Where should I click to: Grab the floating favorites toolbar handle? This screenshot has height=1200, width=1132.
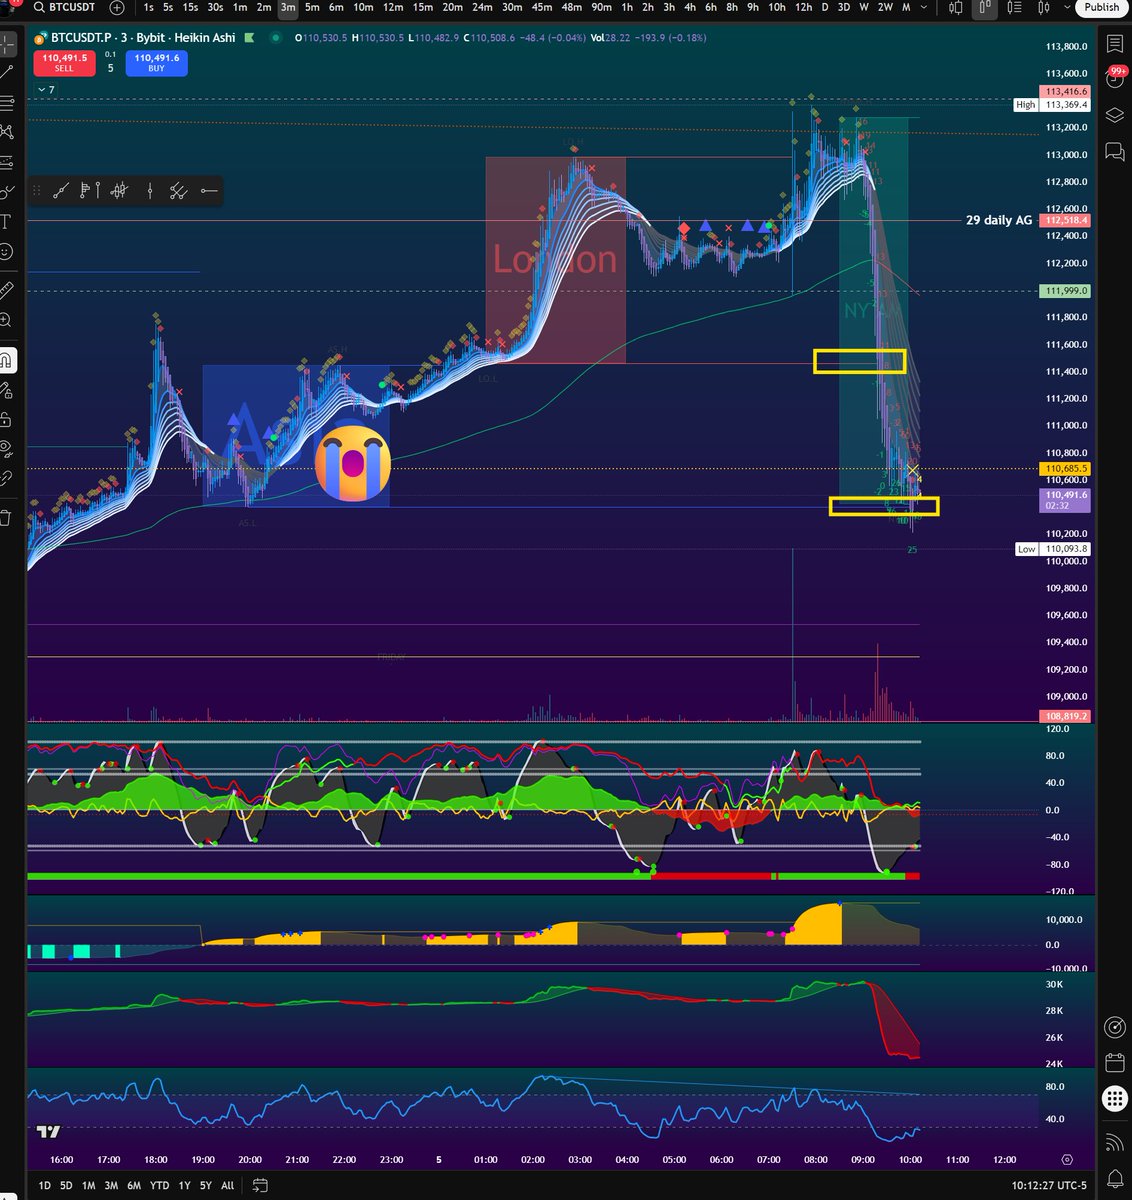tap(37, 191)
